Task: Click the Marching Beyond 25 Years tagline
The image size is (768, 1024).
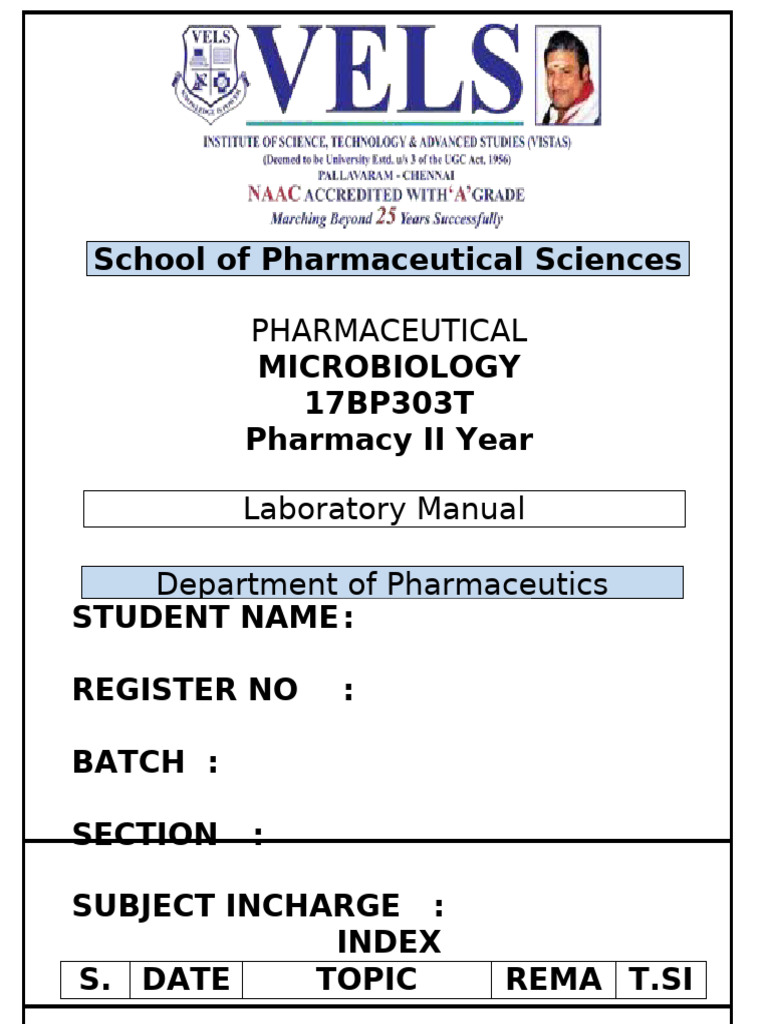Action: [387, 217]
